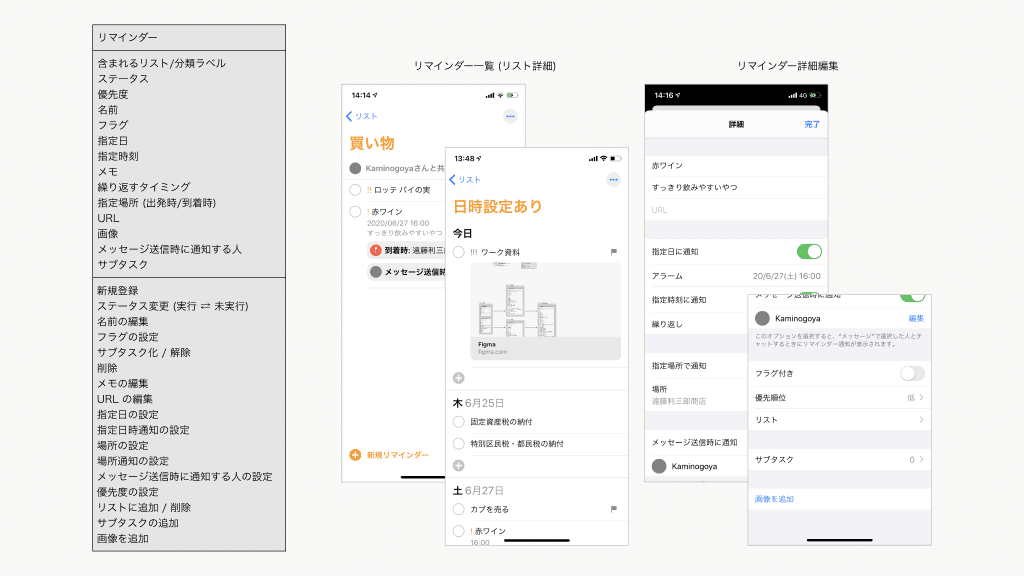This screenshot has width=1024, height=576.
Task: Tap the back chevron リスト in 買い物 screen
Action: 362,116
